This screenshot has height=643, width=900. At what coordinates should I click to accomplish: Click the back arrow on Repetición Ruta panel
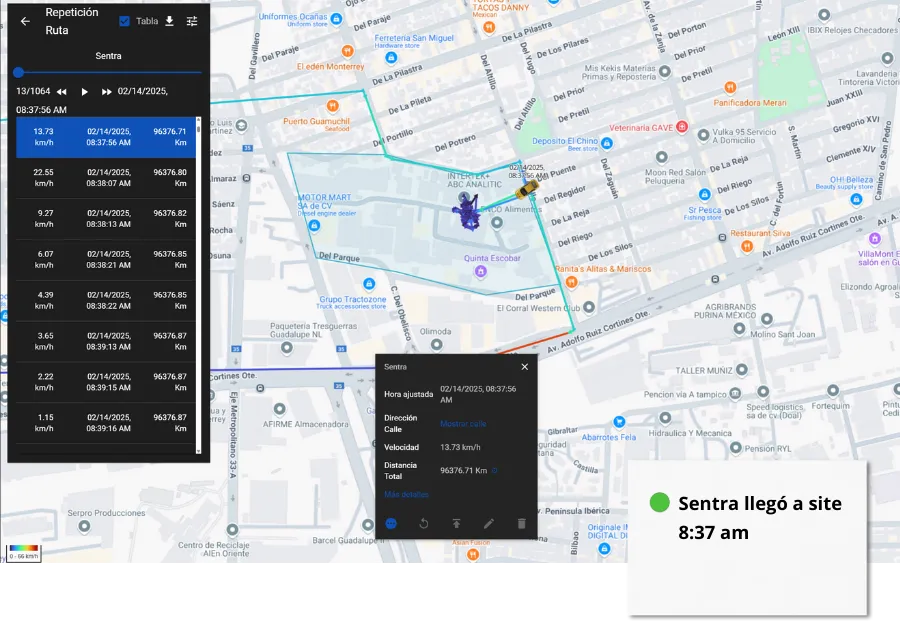pyautogui.click(x=25, y=21)
